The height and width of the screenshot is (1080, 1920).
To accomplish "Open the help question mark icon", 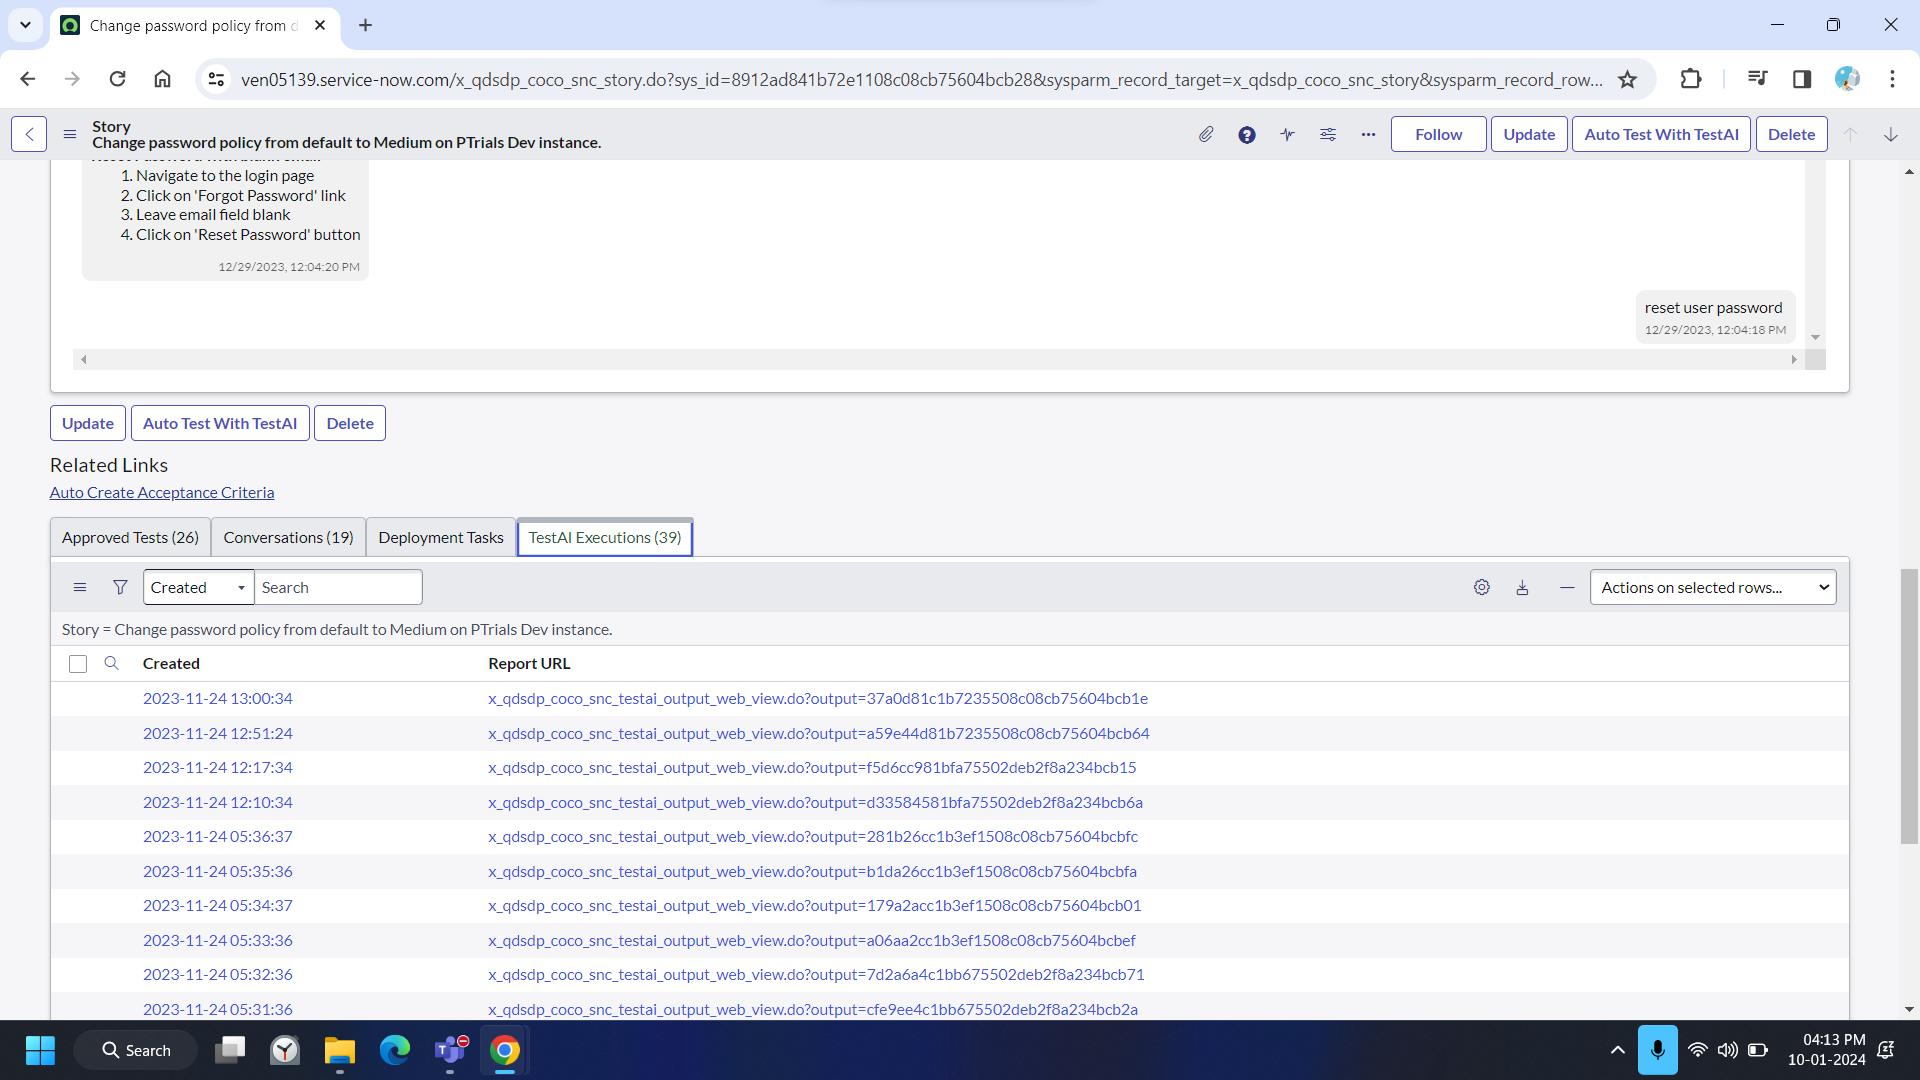I will [x=1247, y=134].
